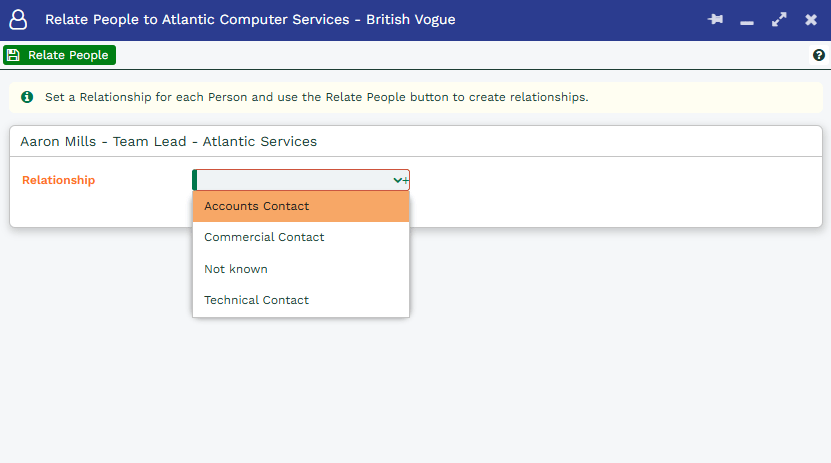Screen dimensions: 831x463
Task: Click the person icon in title bar
Action: (x=18, y=20)
